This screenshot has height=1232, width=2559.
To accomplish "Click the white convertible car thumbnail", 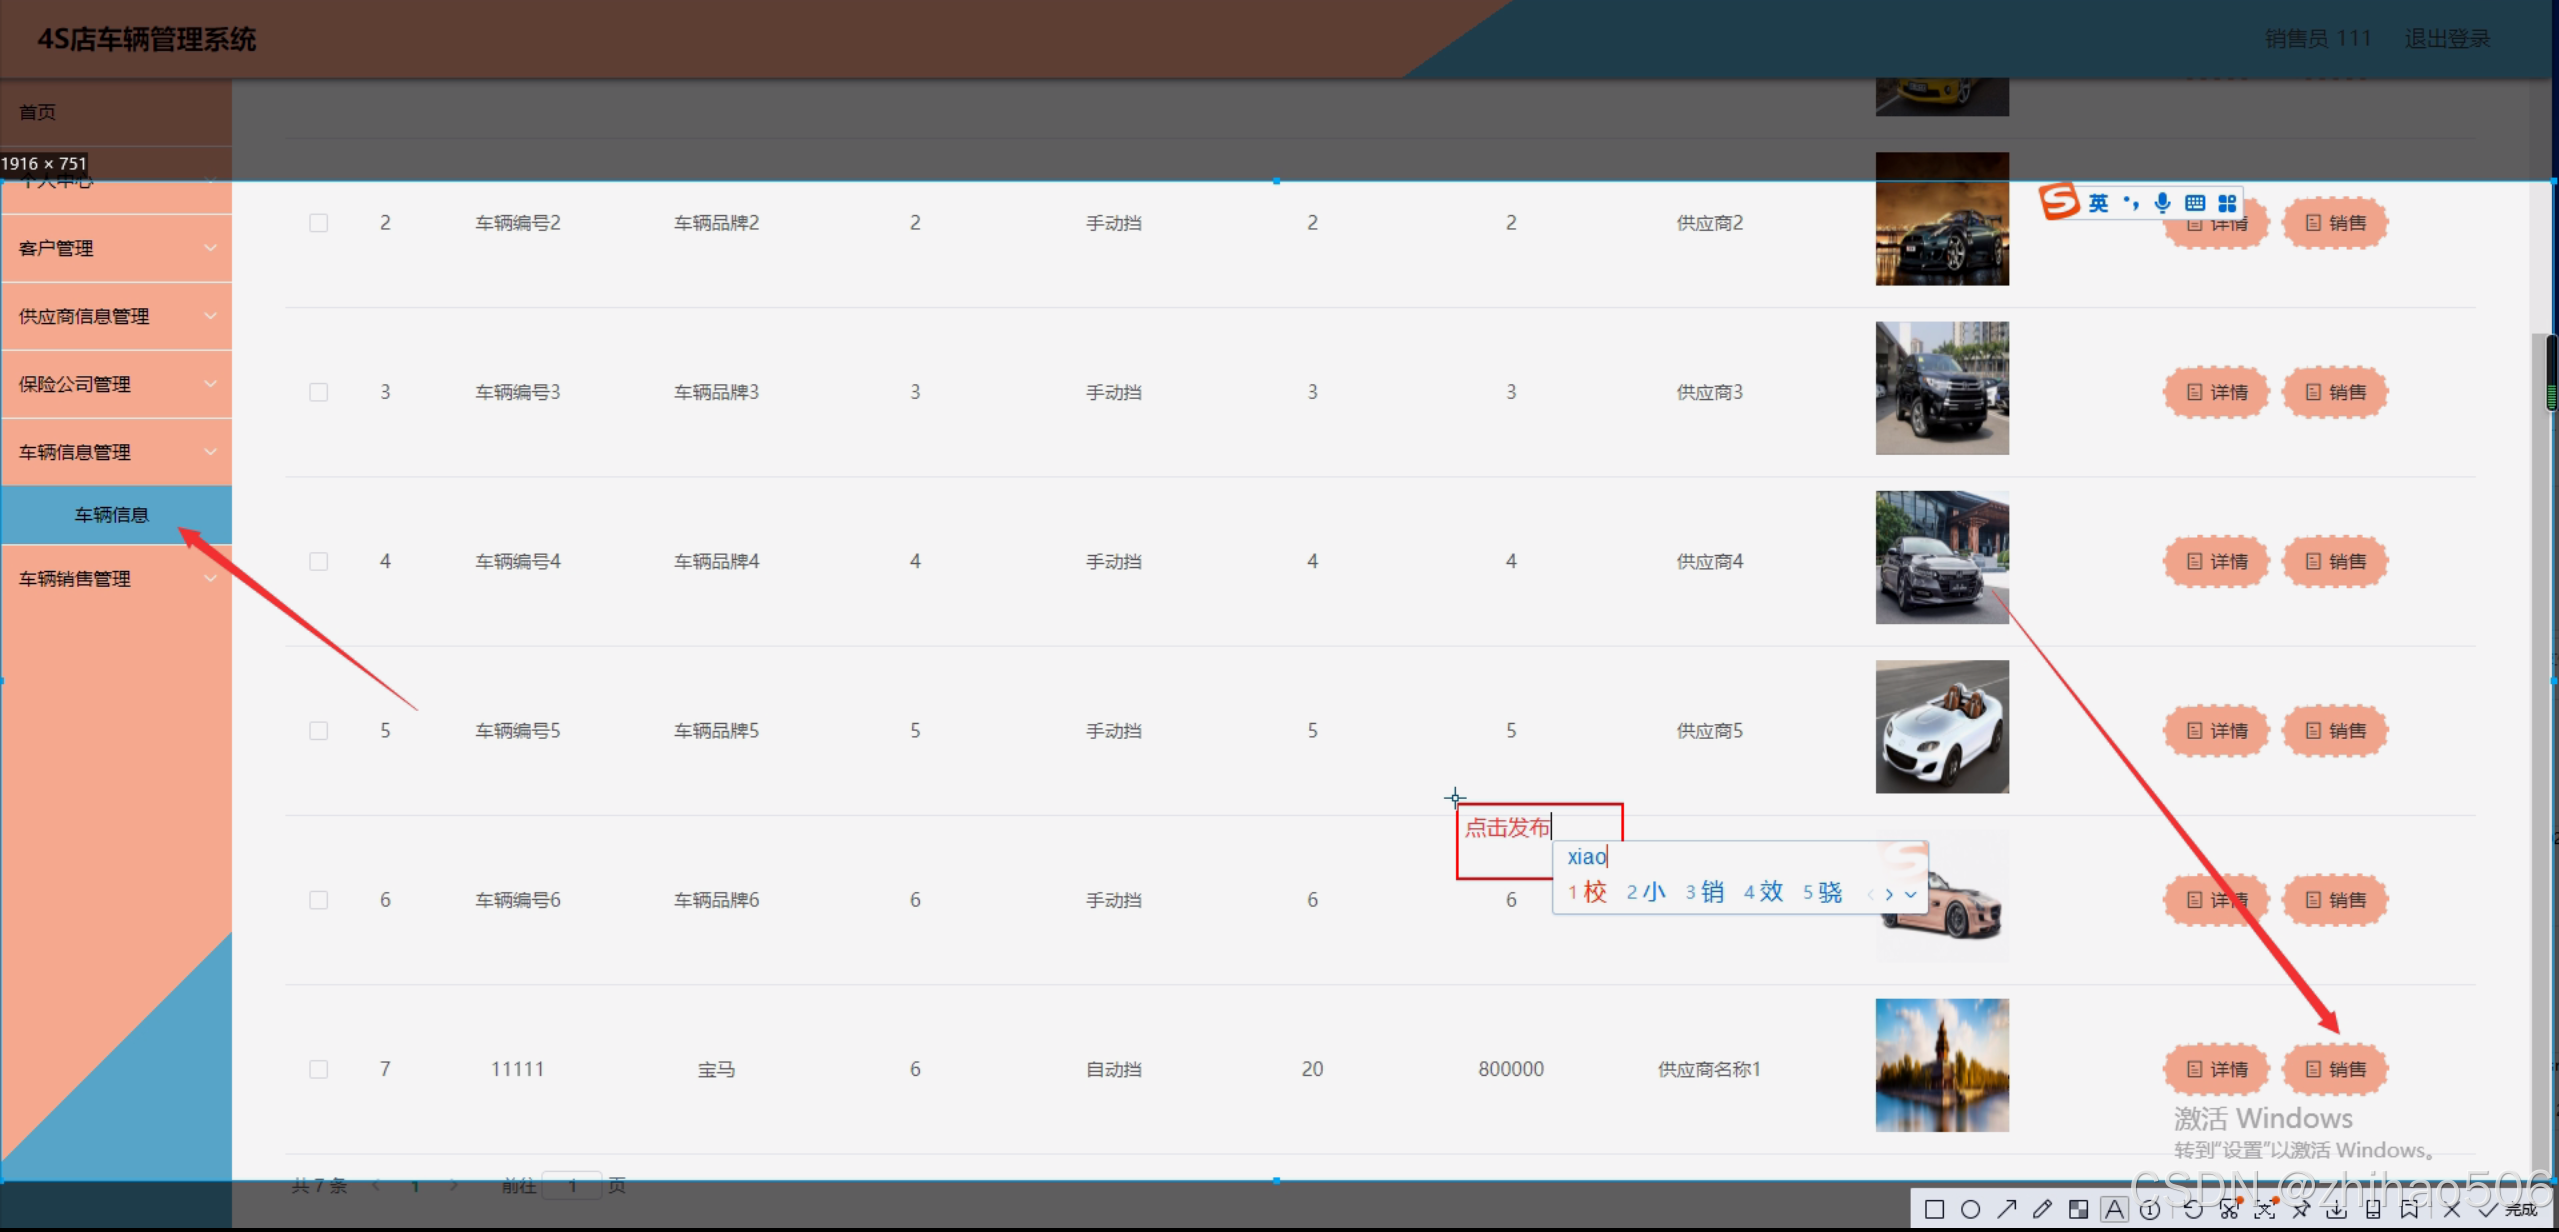I will click(1941, 727).
